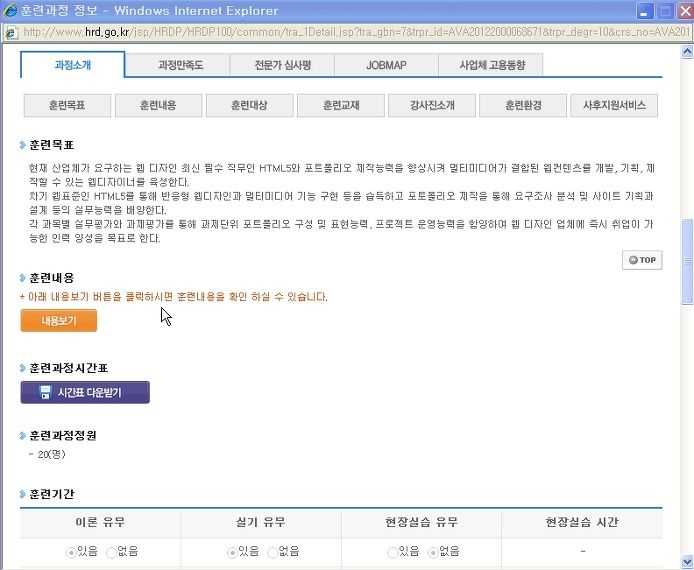The width and height of the screenshot is (694, 570).
Task: Click the bullet arrow beside 훈련내용 heading
Action: tap(23, 278)
